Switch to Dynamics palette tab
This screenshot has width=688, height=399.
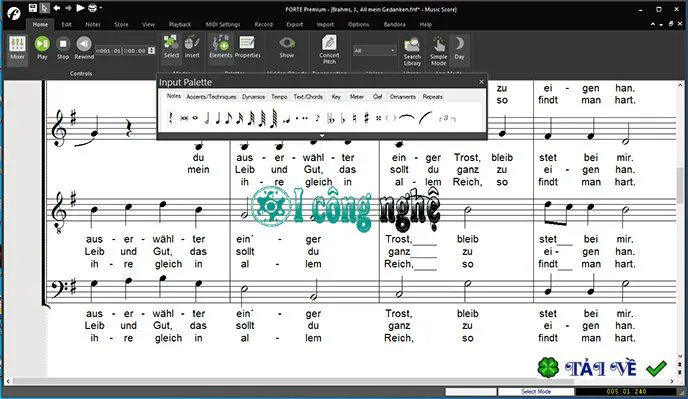tap(254, 97)
